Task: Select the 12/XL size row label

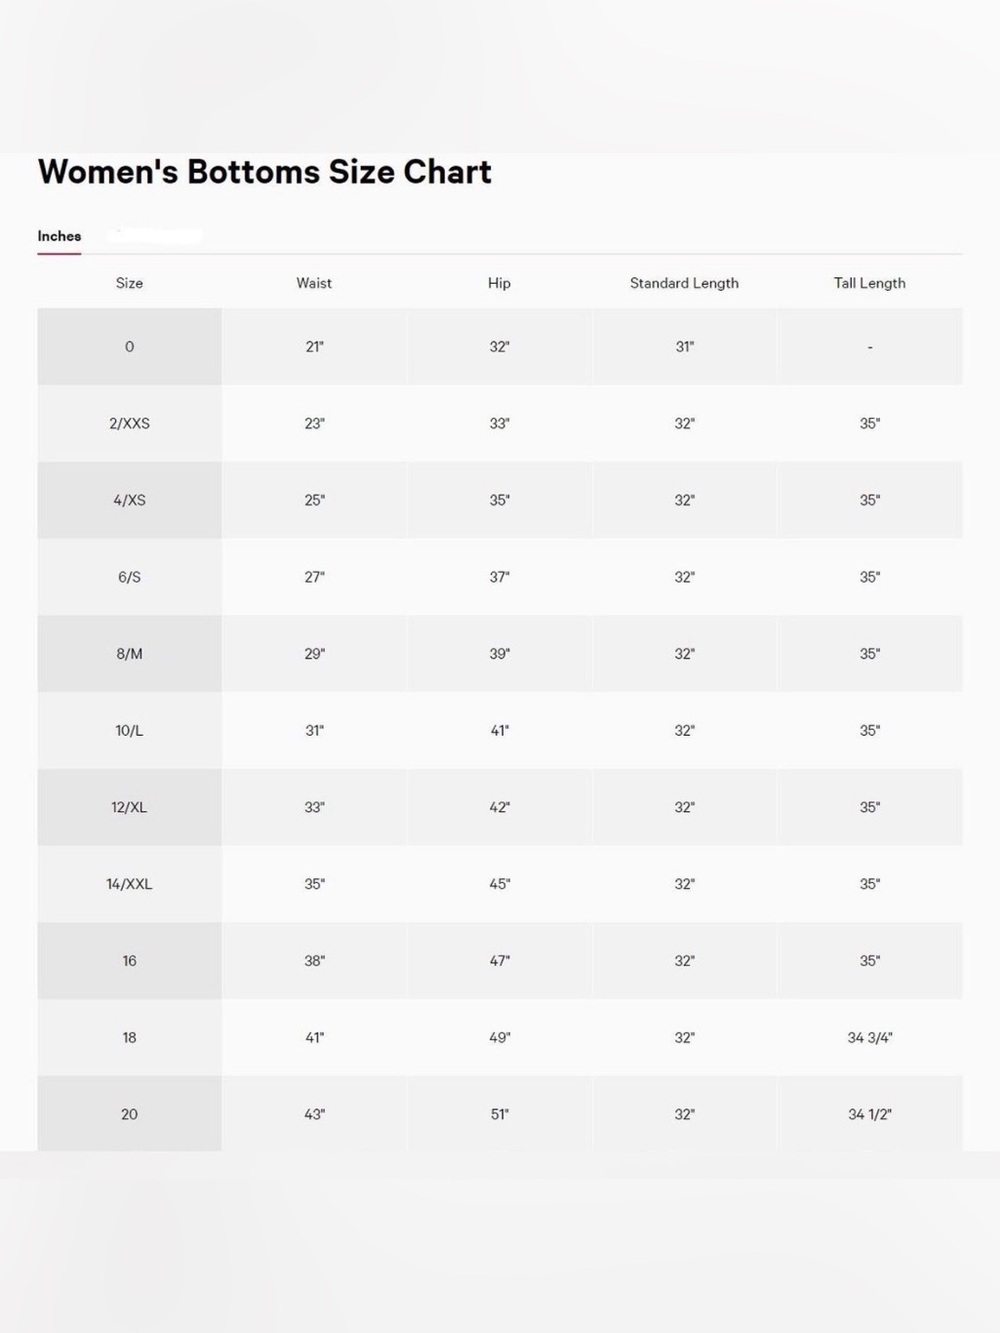Action: pyautogui.click(x=129, y=807)
